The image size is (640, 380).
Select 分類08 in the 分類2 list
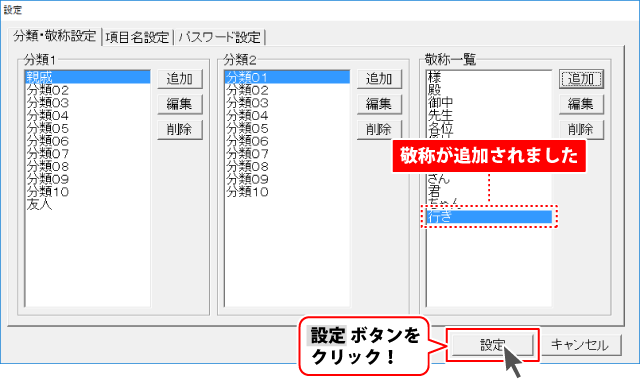[287, 166]
